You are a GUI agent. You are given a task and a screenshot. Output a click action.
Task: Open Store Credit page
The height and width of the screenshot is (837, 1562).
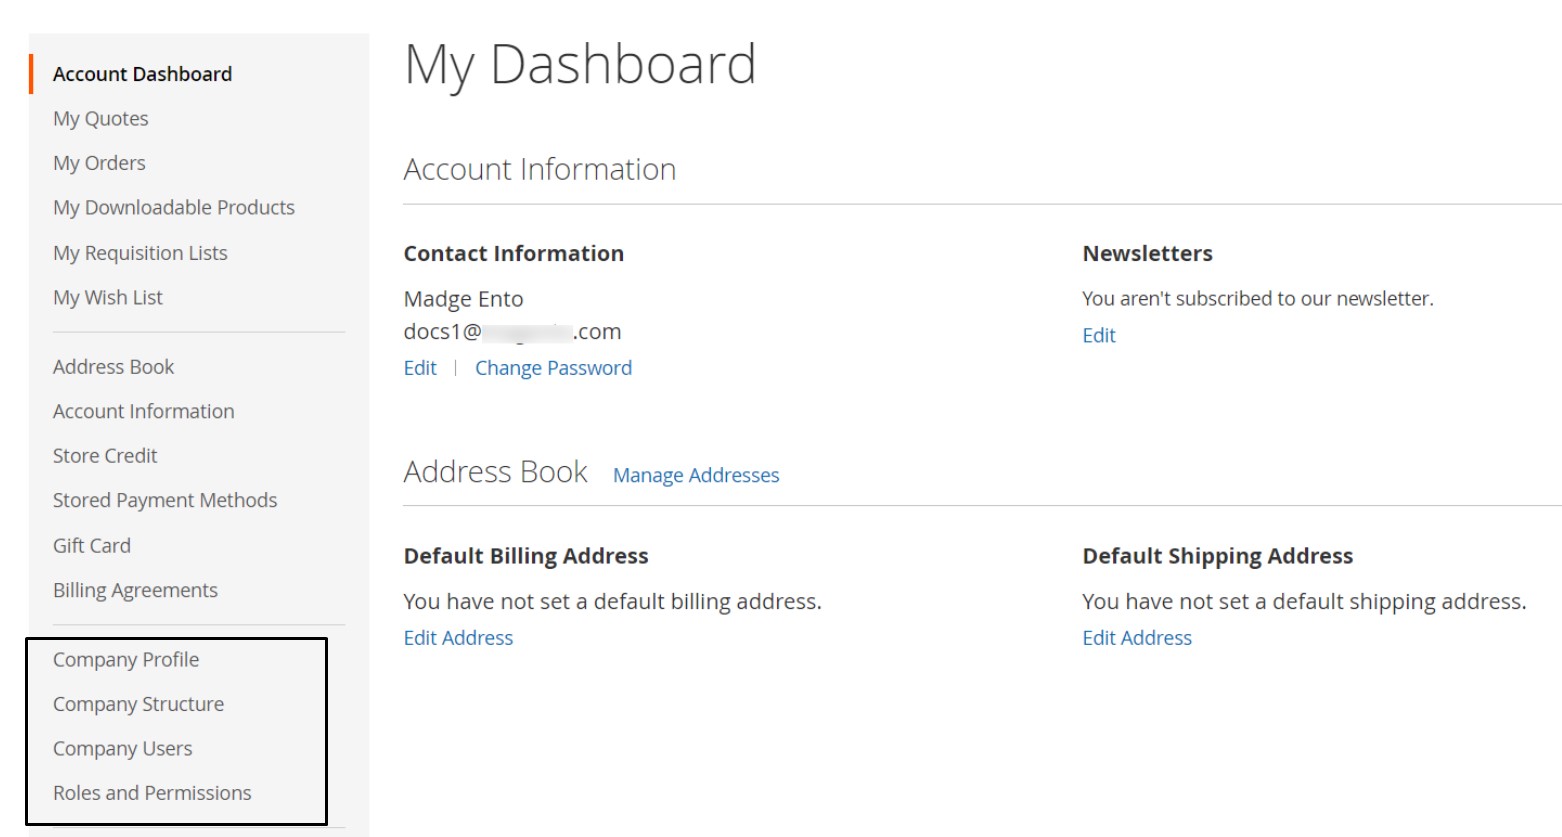point(105,456)
